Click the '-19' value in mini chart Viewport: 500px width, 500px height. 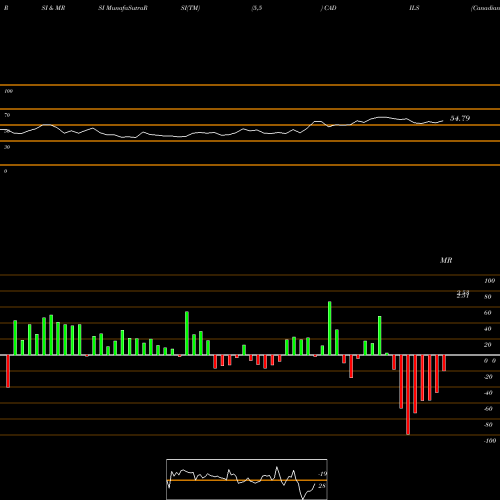pos(322,474)
